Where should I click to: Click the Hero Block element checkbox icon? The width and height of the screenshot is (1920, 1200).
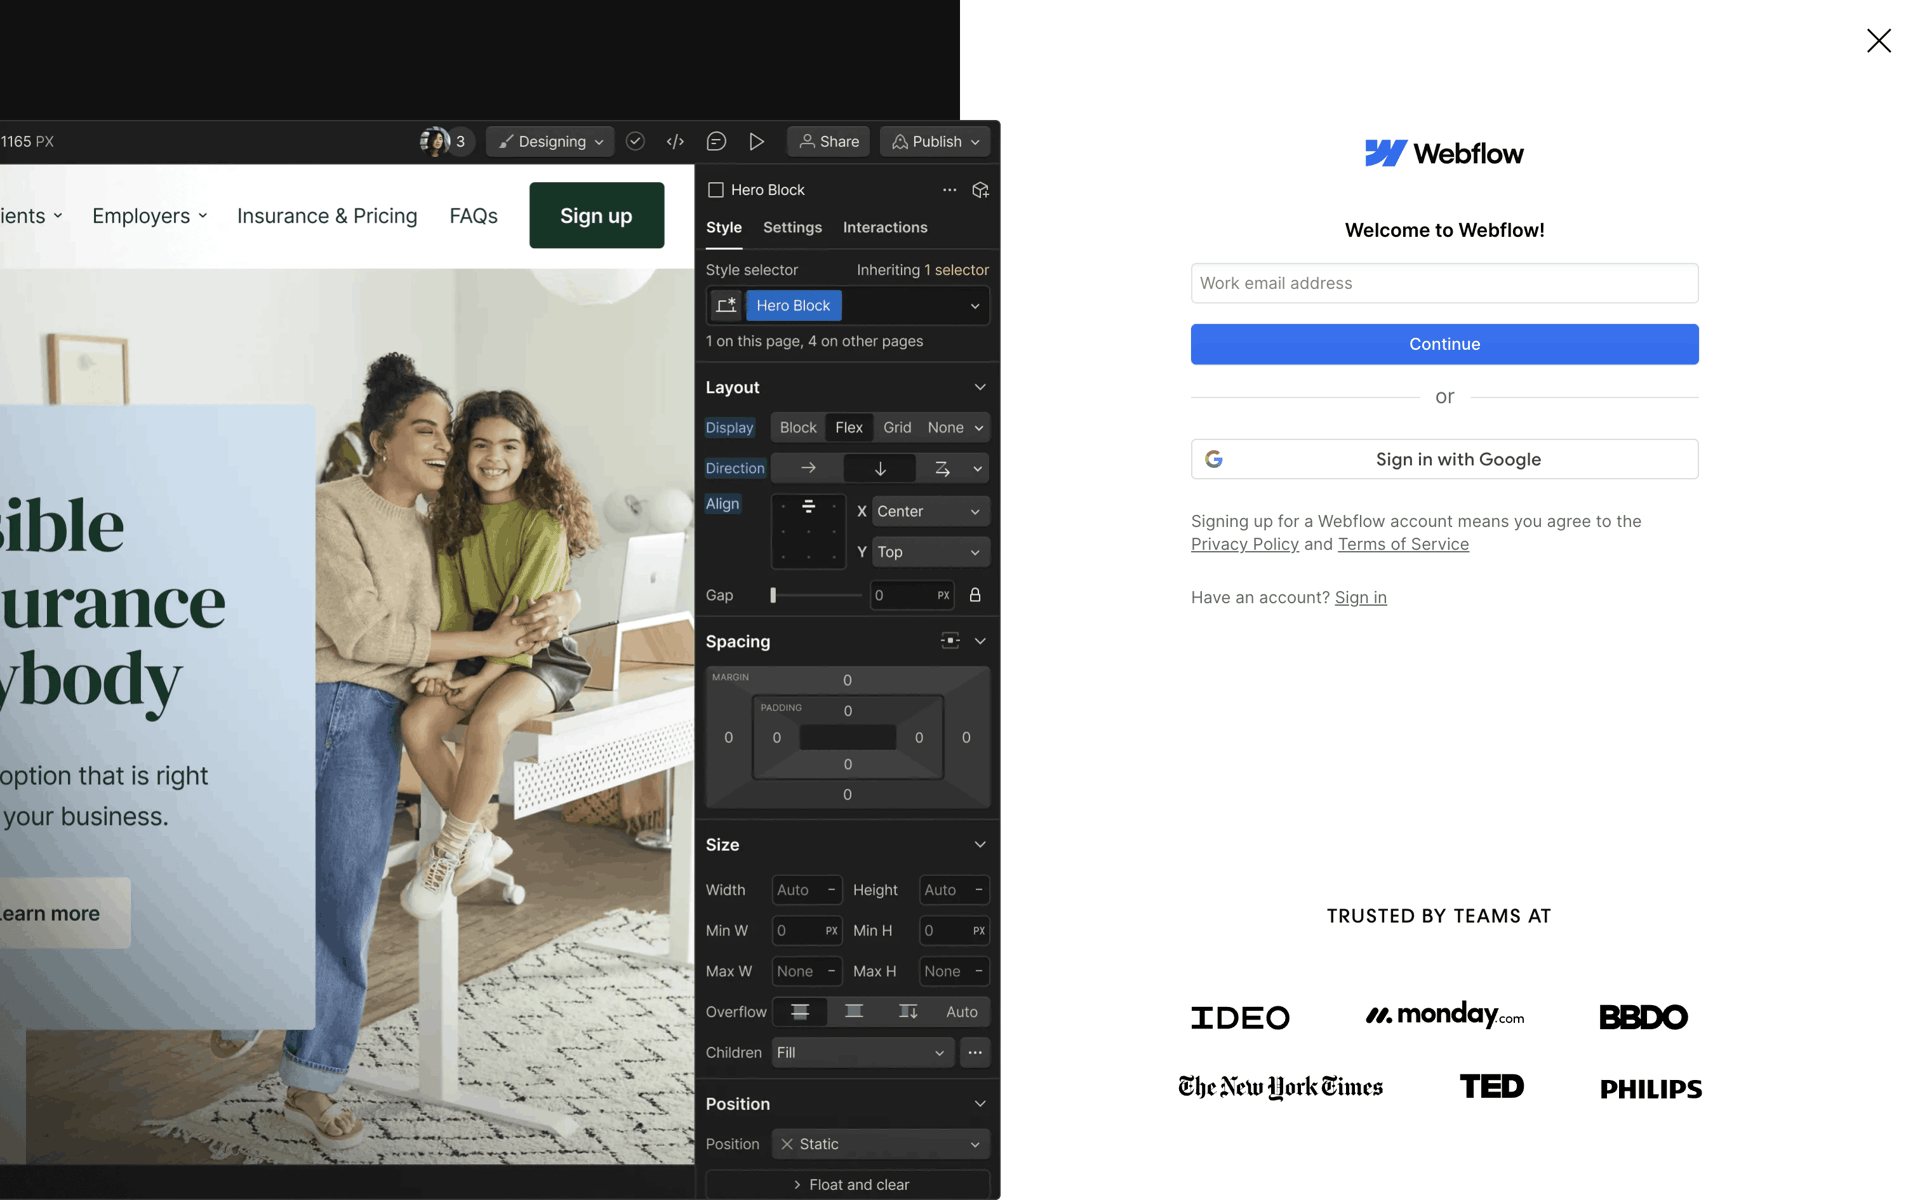click(x=716, y=190)
